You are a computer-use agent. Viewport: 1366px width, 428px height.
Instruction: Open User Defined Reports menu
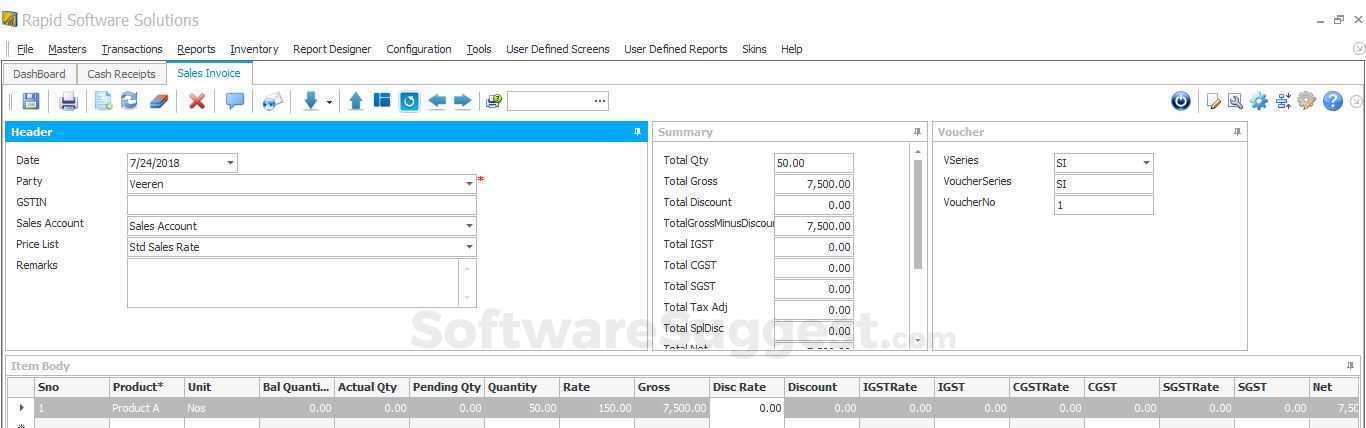tap(676, 49)
